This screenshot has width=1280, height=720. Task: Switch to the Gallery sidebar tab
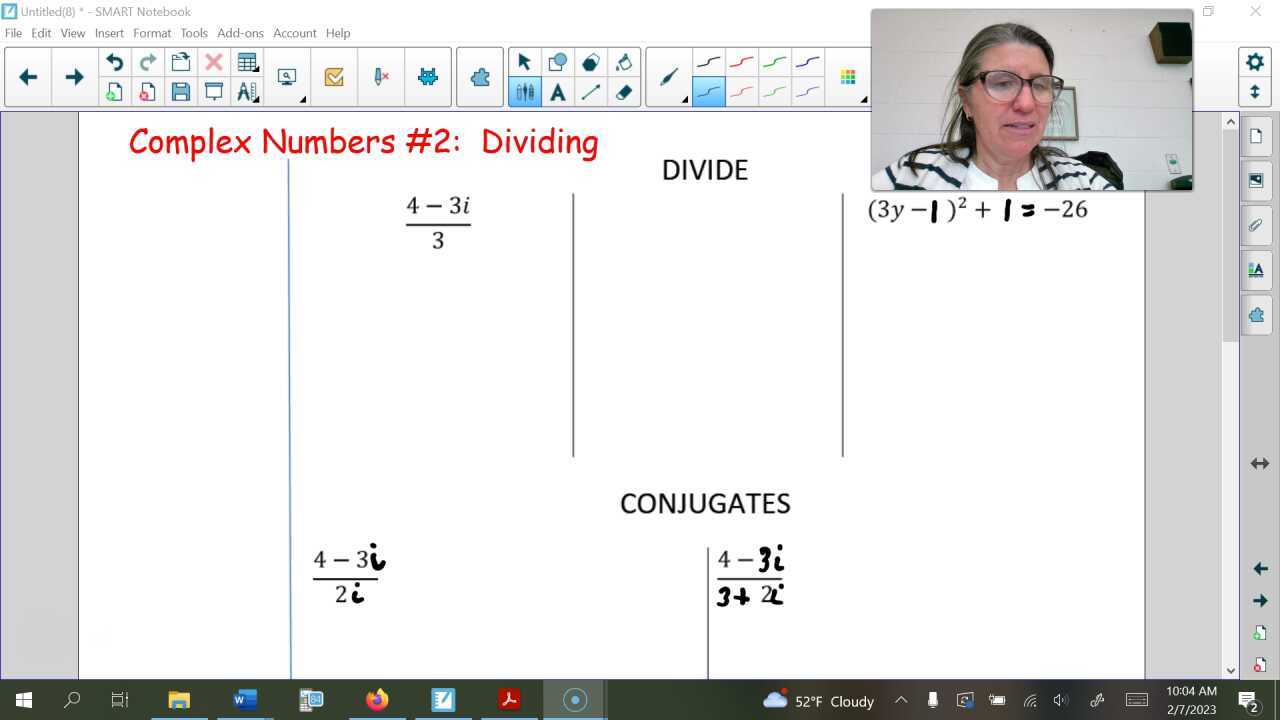click(1256, 180)
